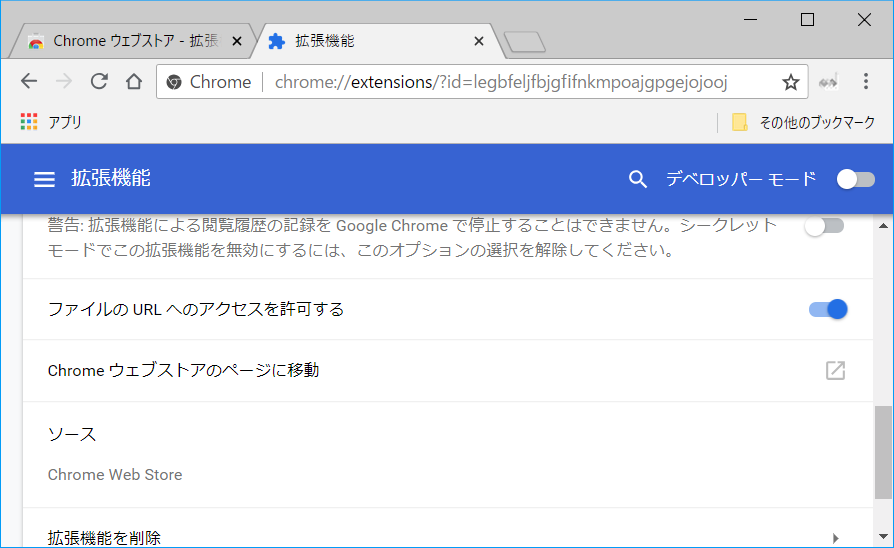Open the Chrome three-dot menu
Image resolution: width=894 pixels, height=548 pixels.
tap(865, 82)
